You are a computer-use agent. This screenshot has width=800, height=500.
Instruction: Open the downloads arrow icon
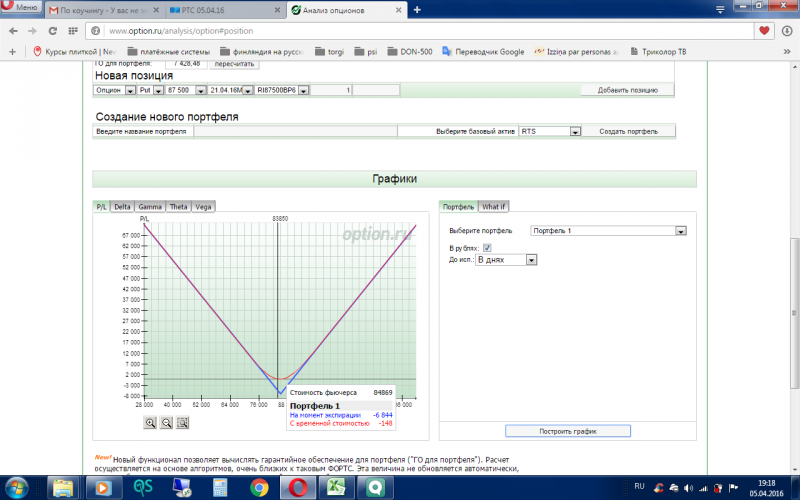(x=787, y=31)
